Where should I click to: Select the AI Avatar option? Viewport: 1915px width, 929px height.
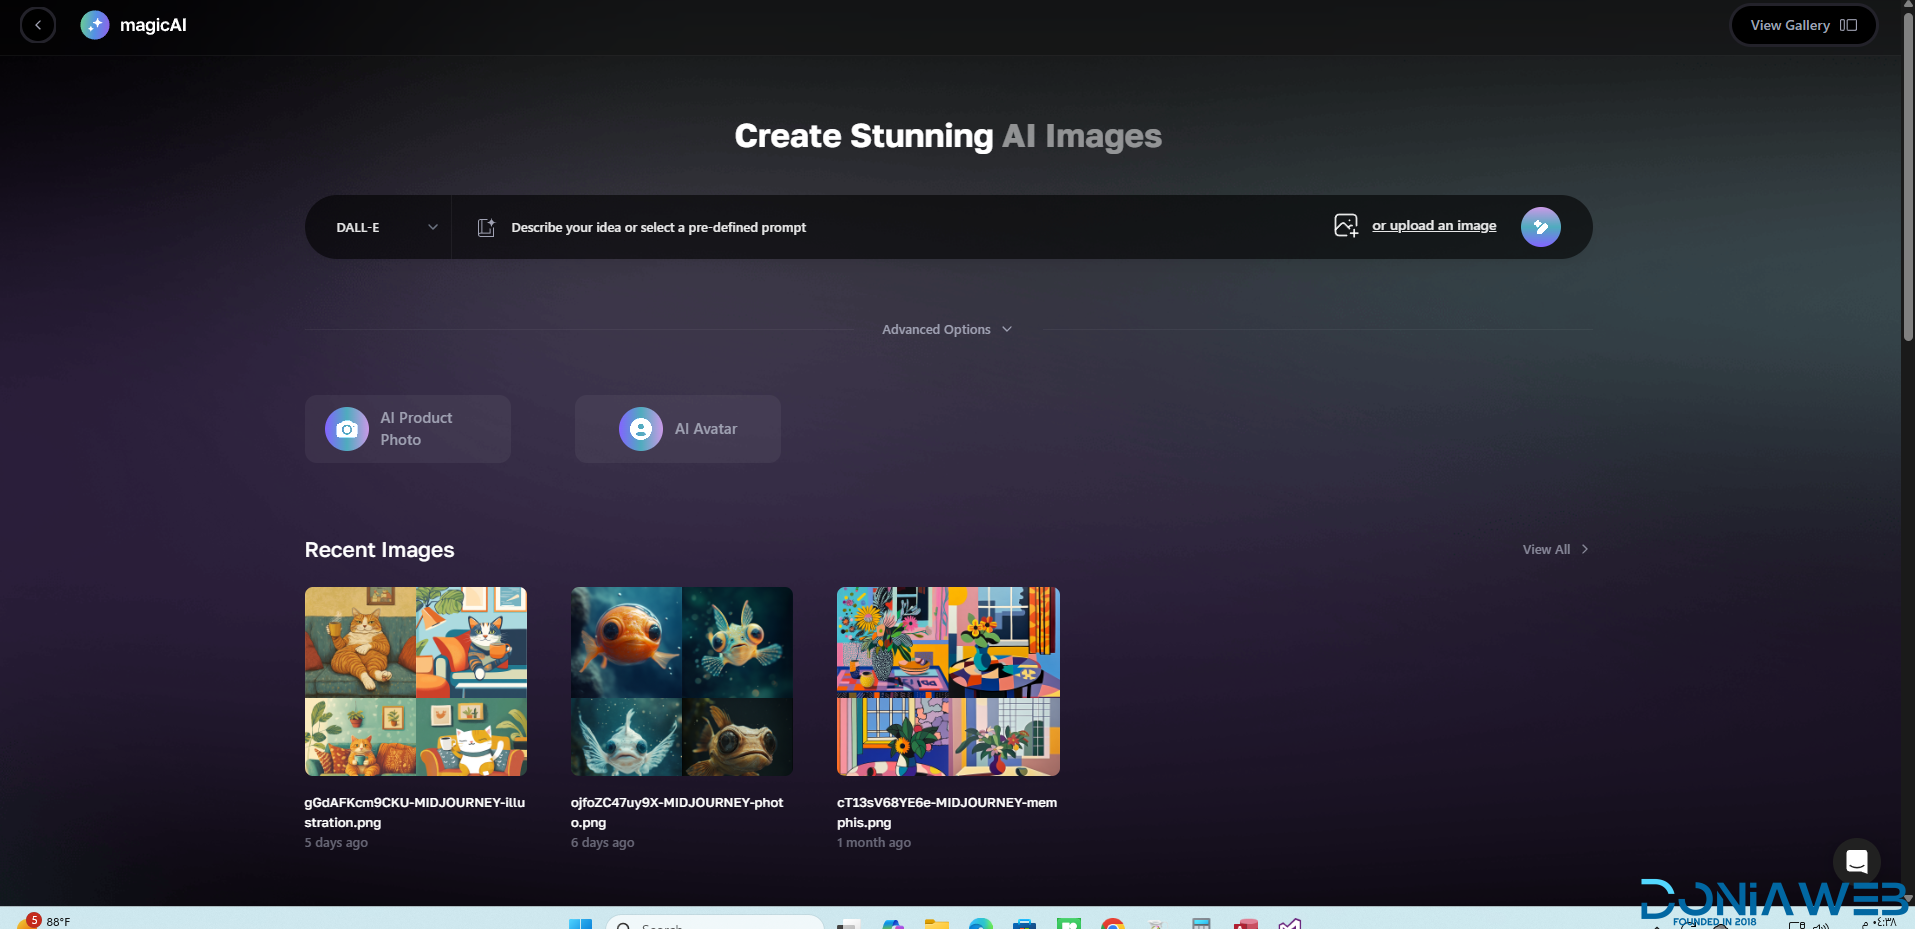(678, 429)
